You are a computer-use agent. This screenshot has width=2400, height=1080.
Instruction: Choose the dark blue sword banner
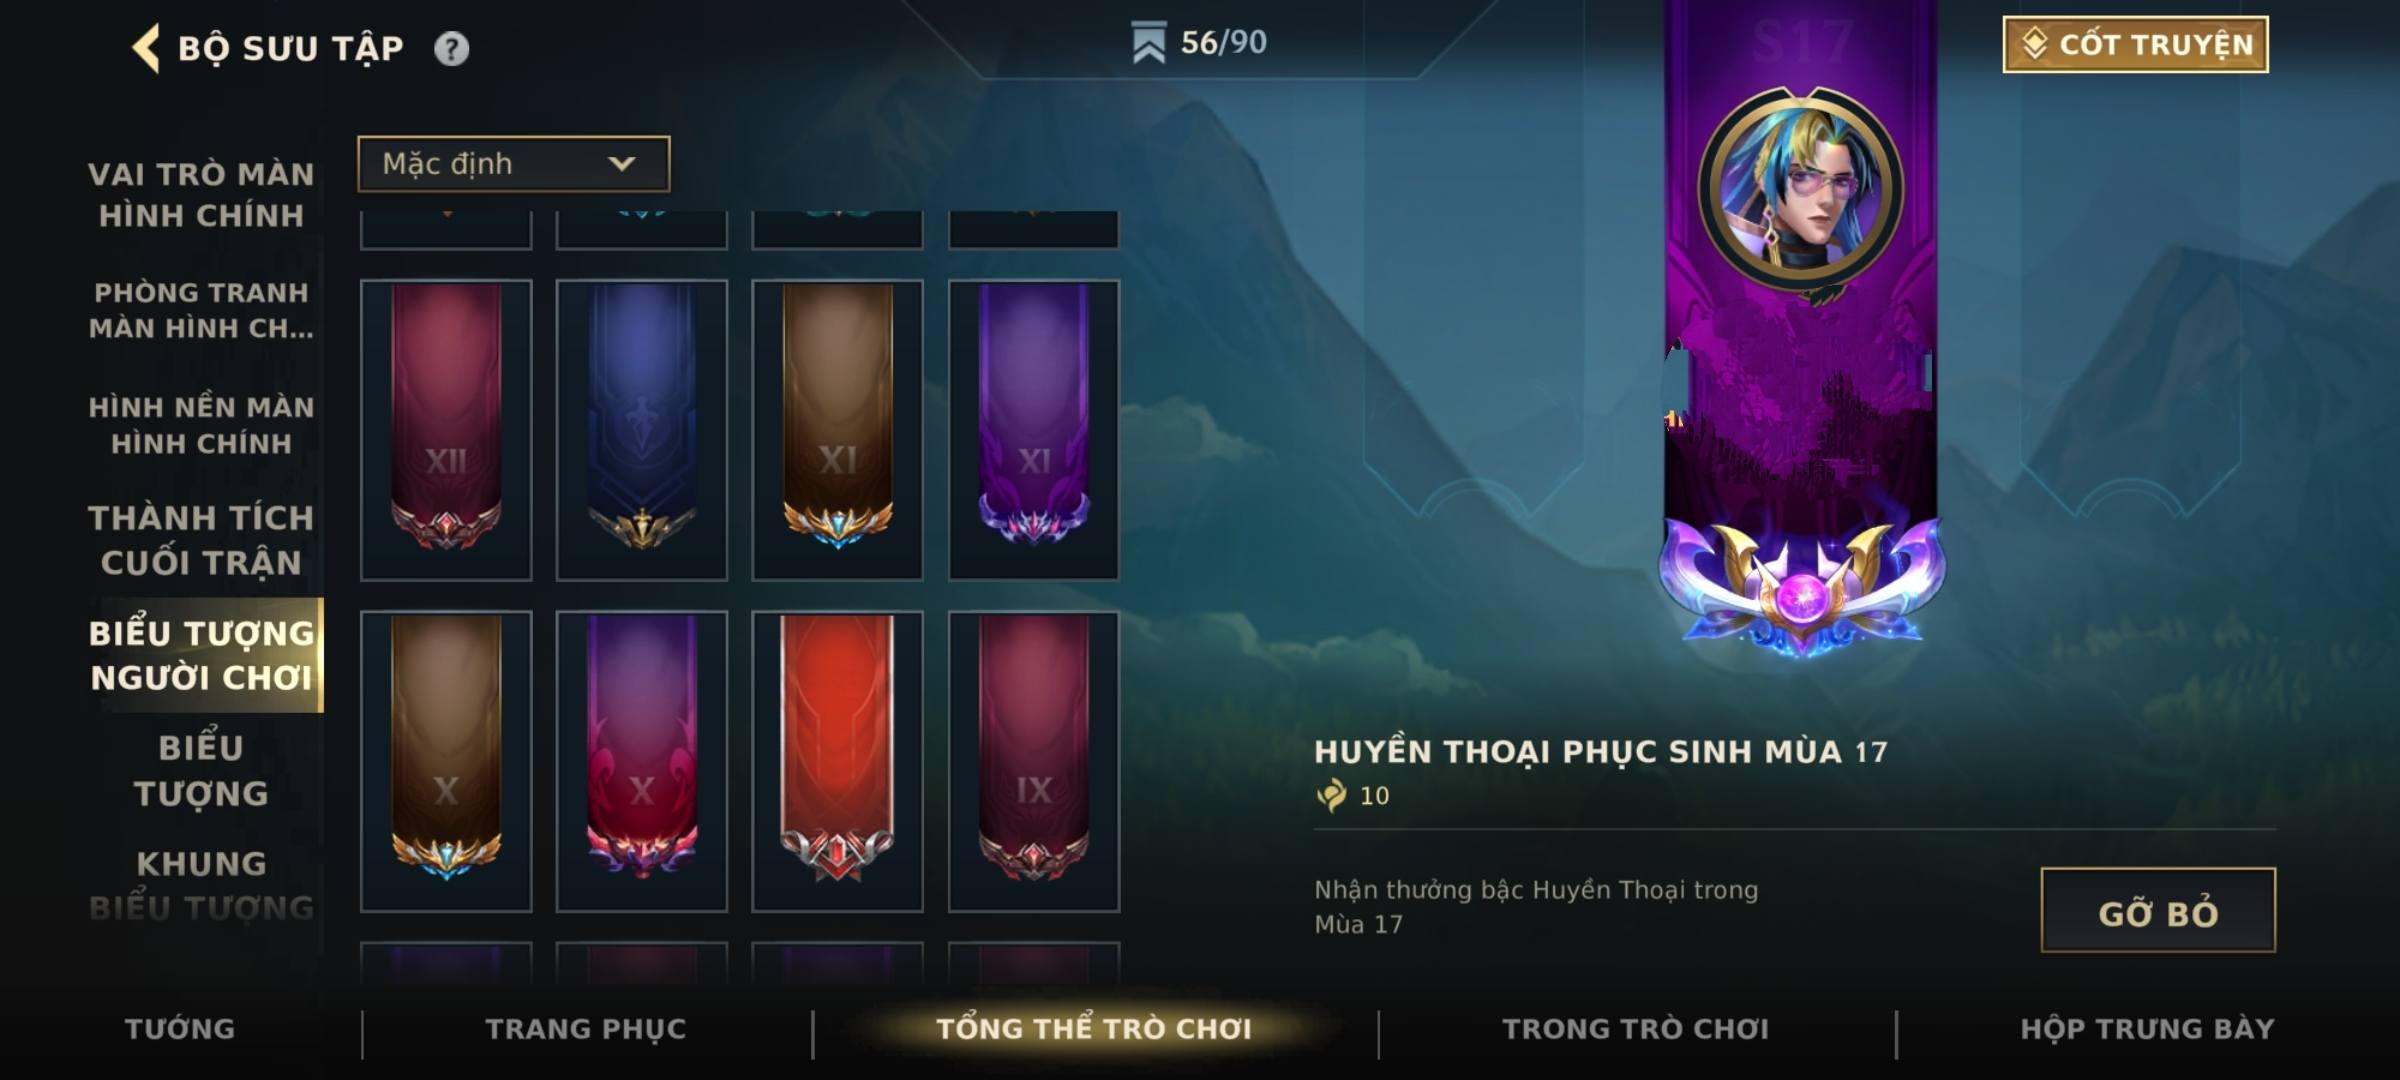[x=642, y=430]
